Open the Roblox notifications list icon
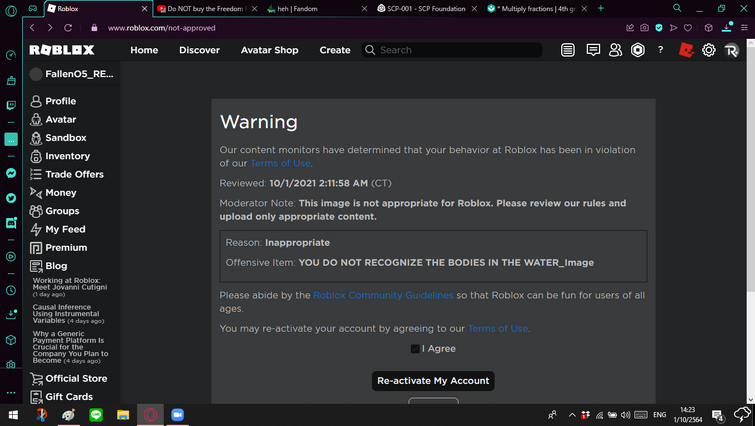This screenshot has width=755, height=426. (x=568, y=50)
